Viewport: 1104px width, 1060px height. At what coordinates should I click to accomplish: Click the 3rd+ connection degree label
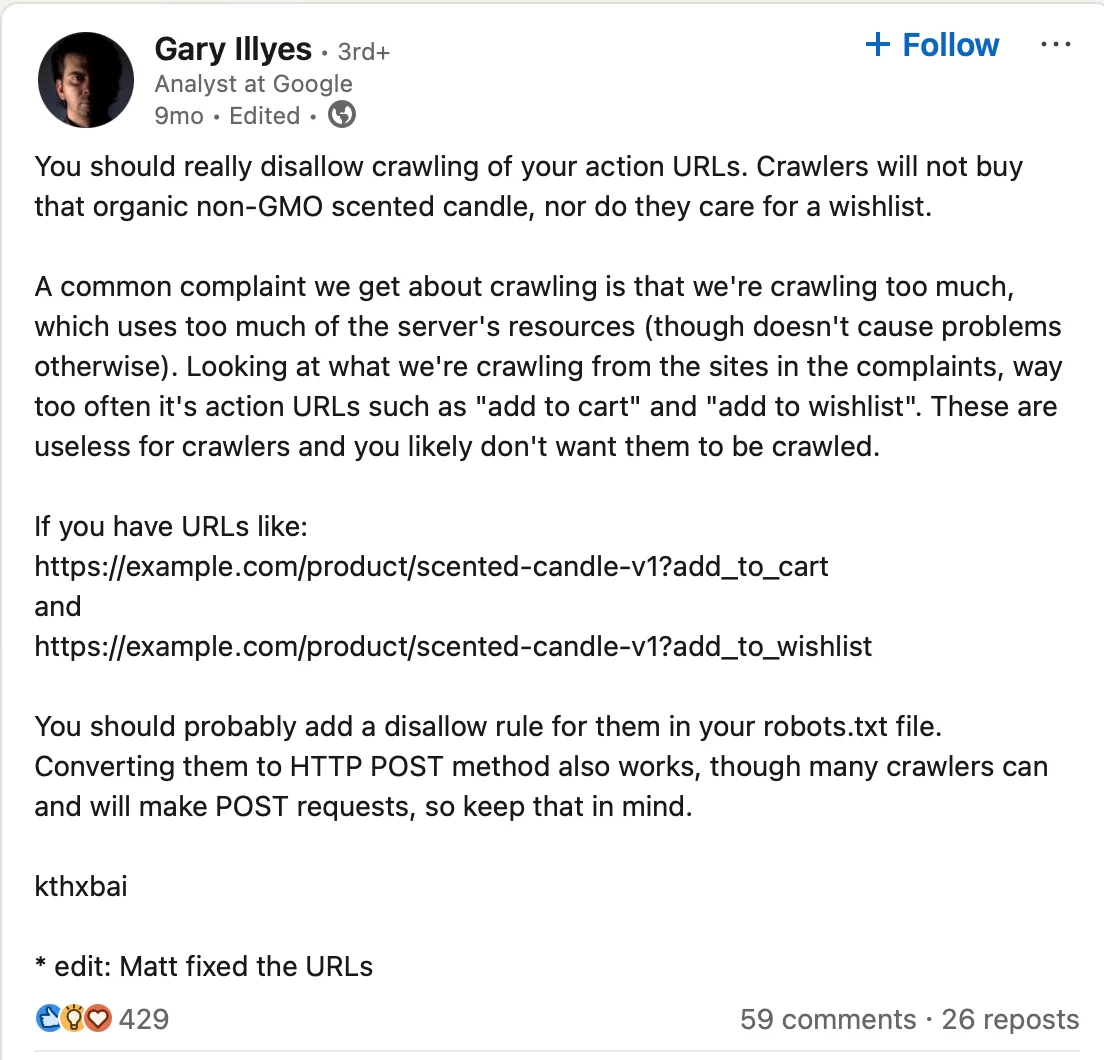click(x=362, y=51)
